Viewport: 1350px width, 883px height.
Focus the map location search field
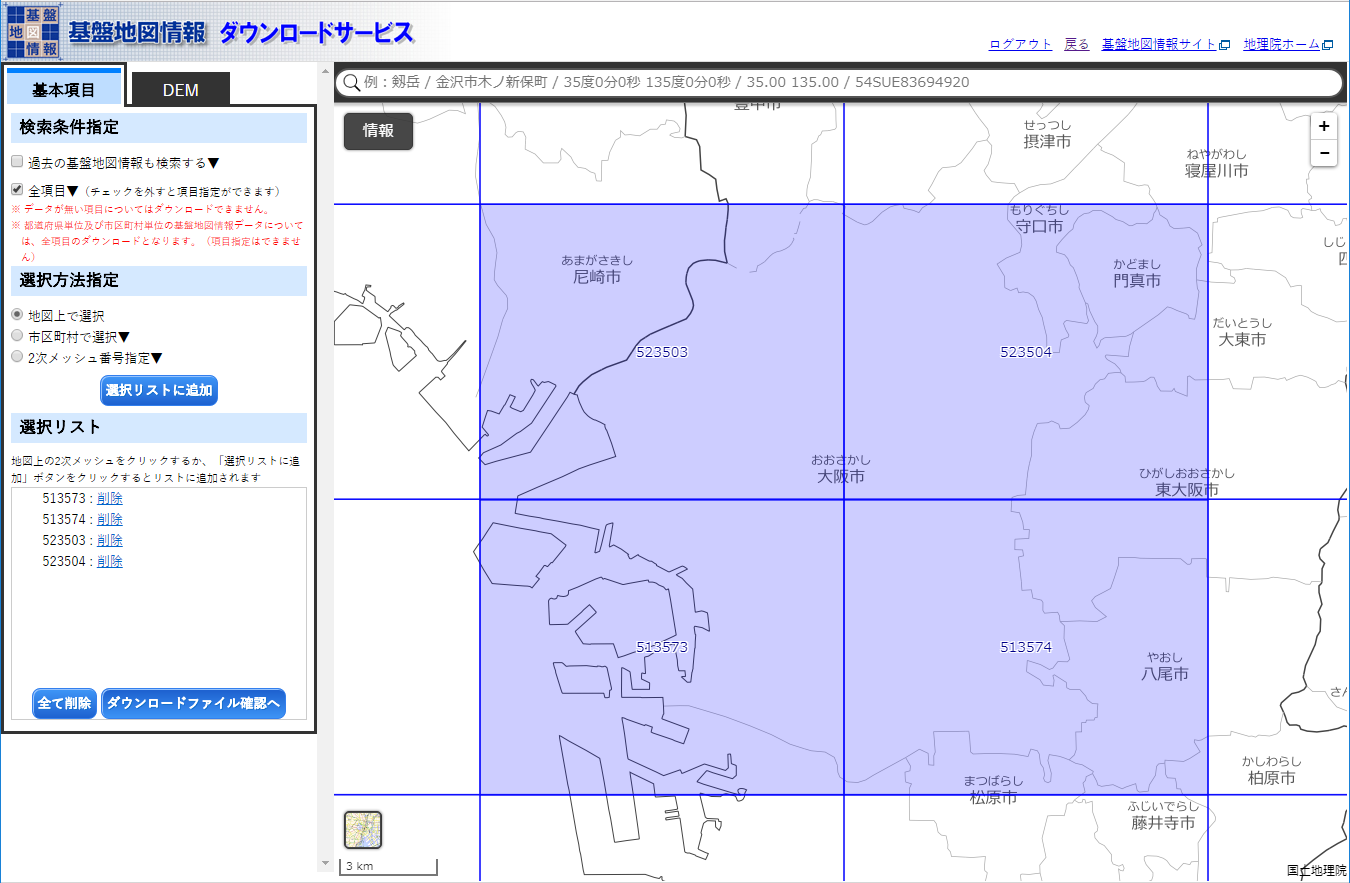click(x=838, y=82)
